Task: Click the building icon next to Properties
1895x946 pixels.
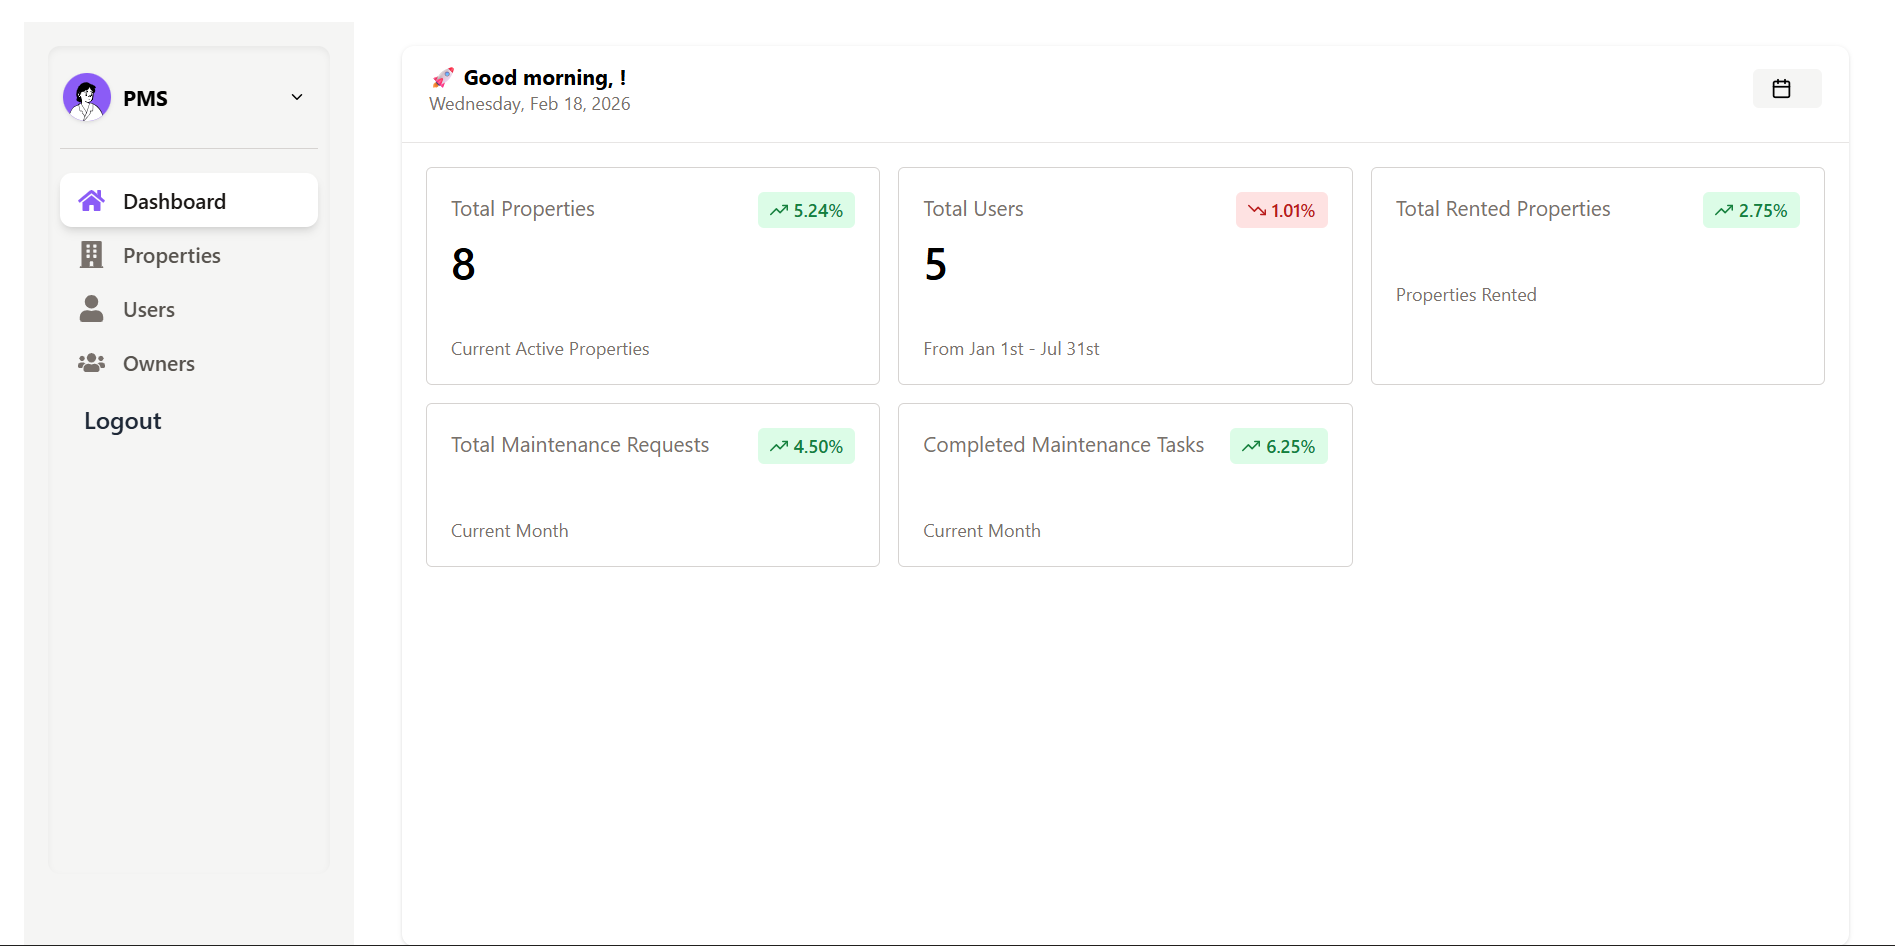Action: [92, 255]
